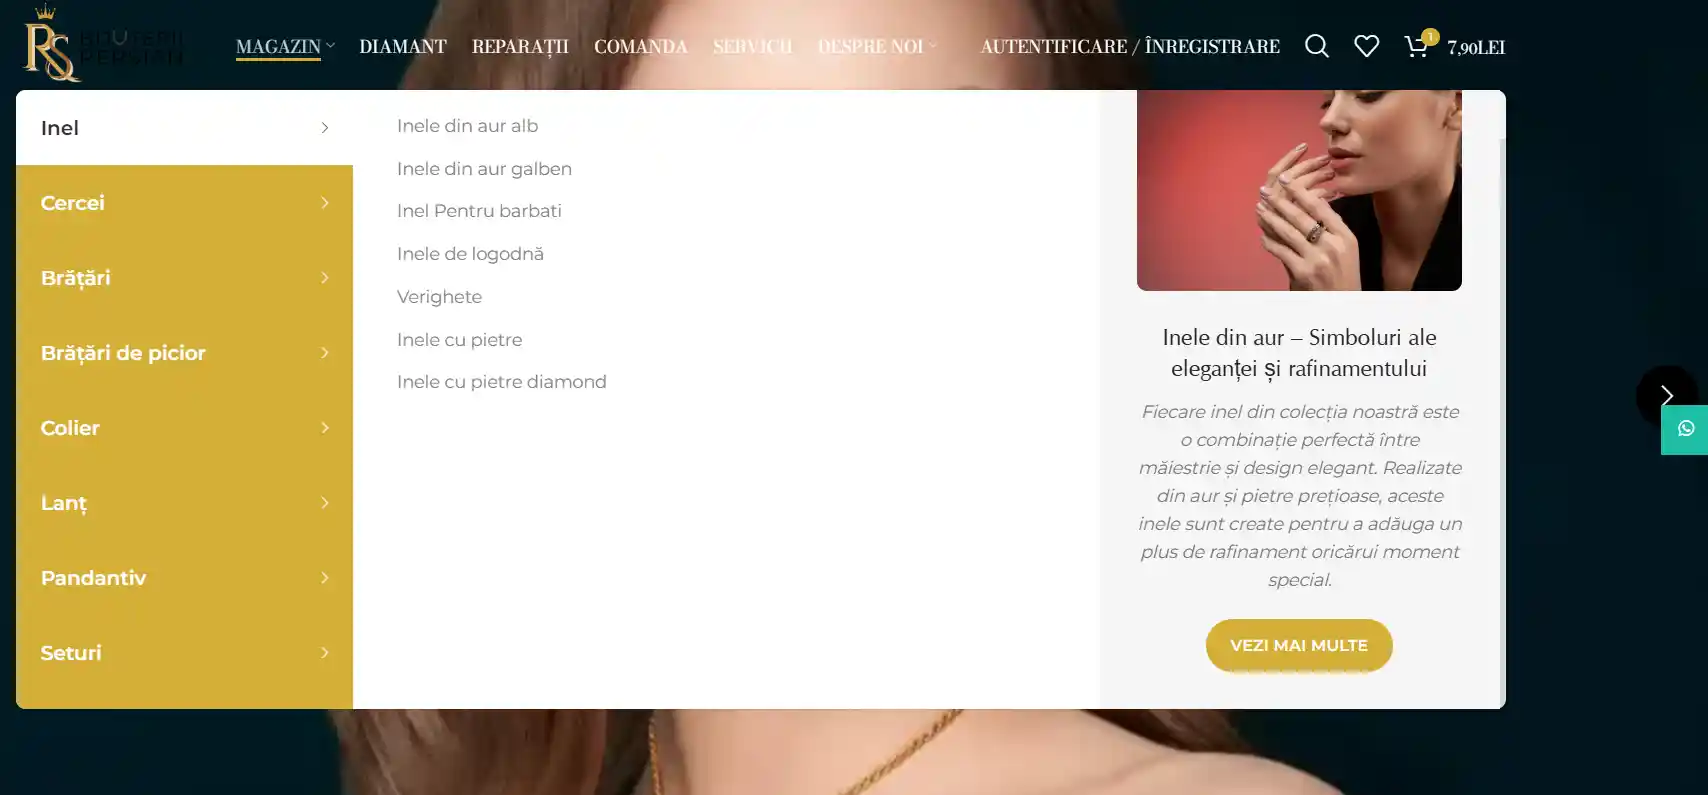Click the WhatsApp chat icon
Image resolution: width=1708 pixels, height=795 pixels.
point(1686,429)
